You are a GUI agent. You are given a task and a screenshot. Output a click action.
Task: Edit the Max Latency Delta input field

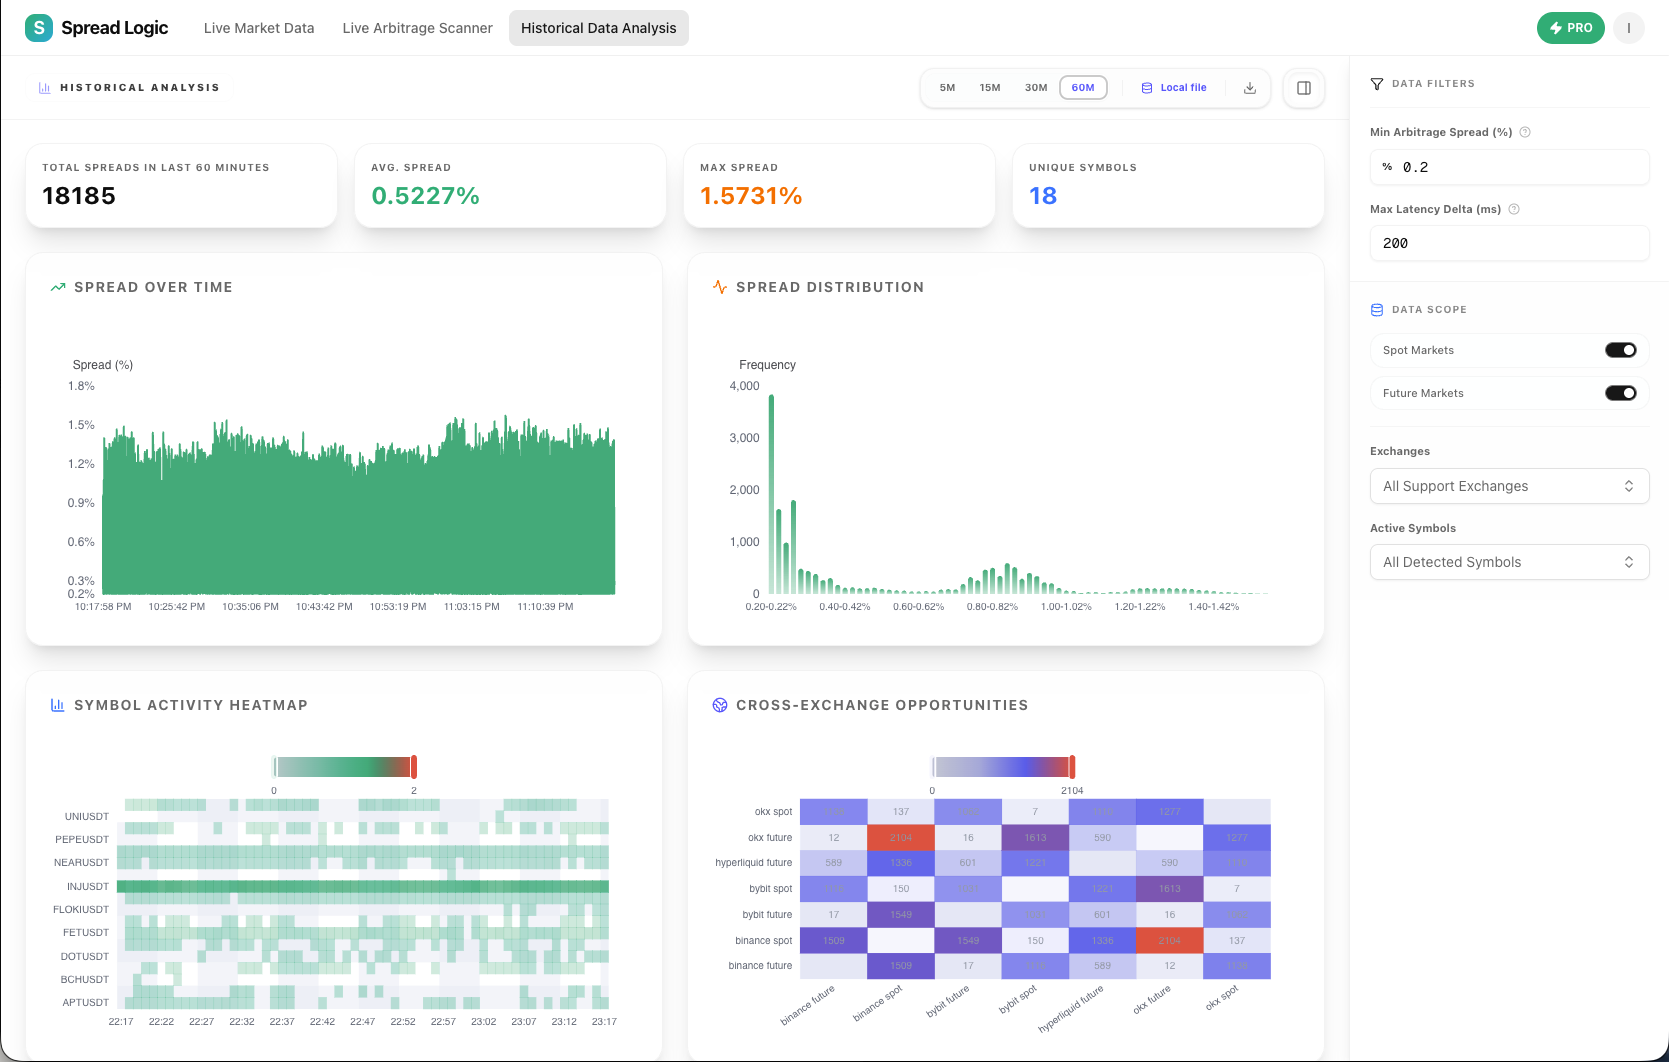pyautogui.click(x=1509, y=243)
